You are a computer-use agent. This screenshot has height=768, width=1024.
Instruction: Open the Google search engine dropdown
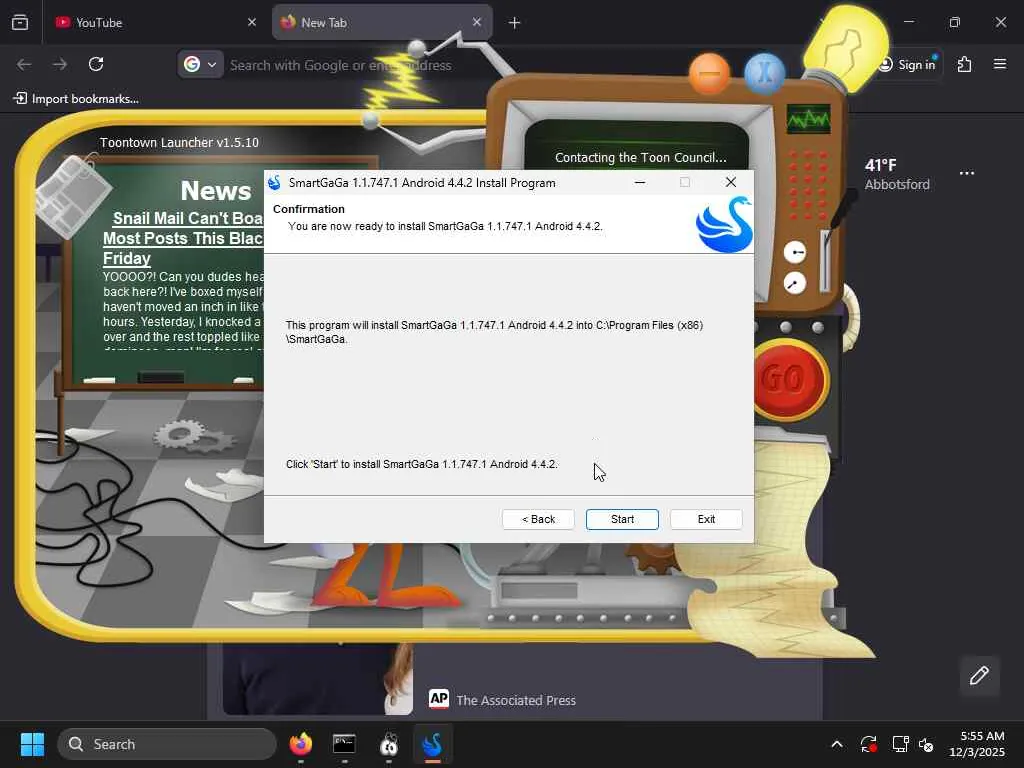tap(200, 65)
